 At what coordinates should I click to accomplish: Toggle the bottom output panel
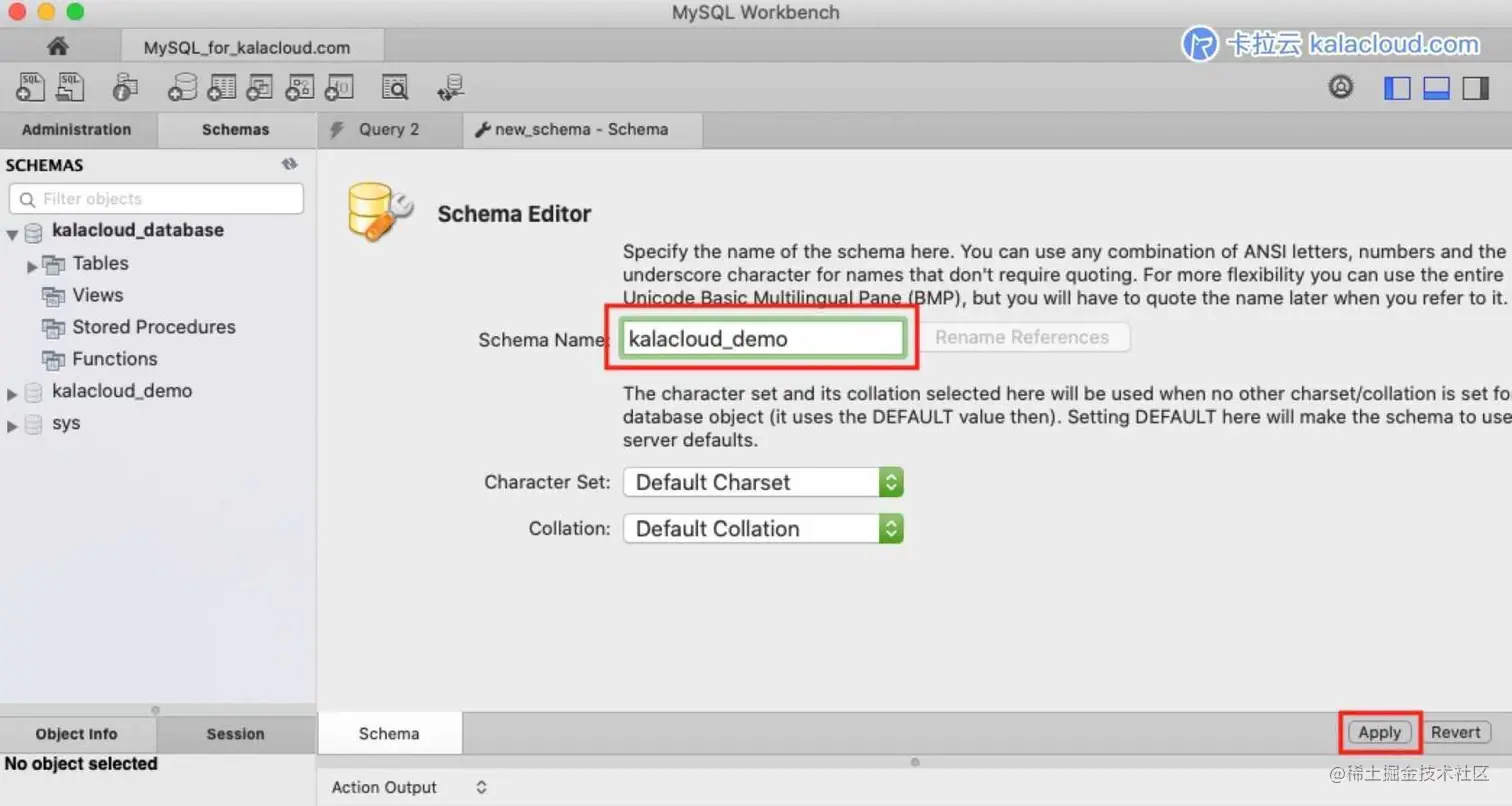point(1436,88)
